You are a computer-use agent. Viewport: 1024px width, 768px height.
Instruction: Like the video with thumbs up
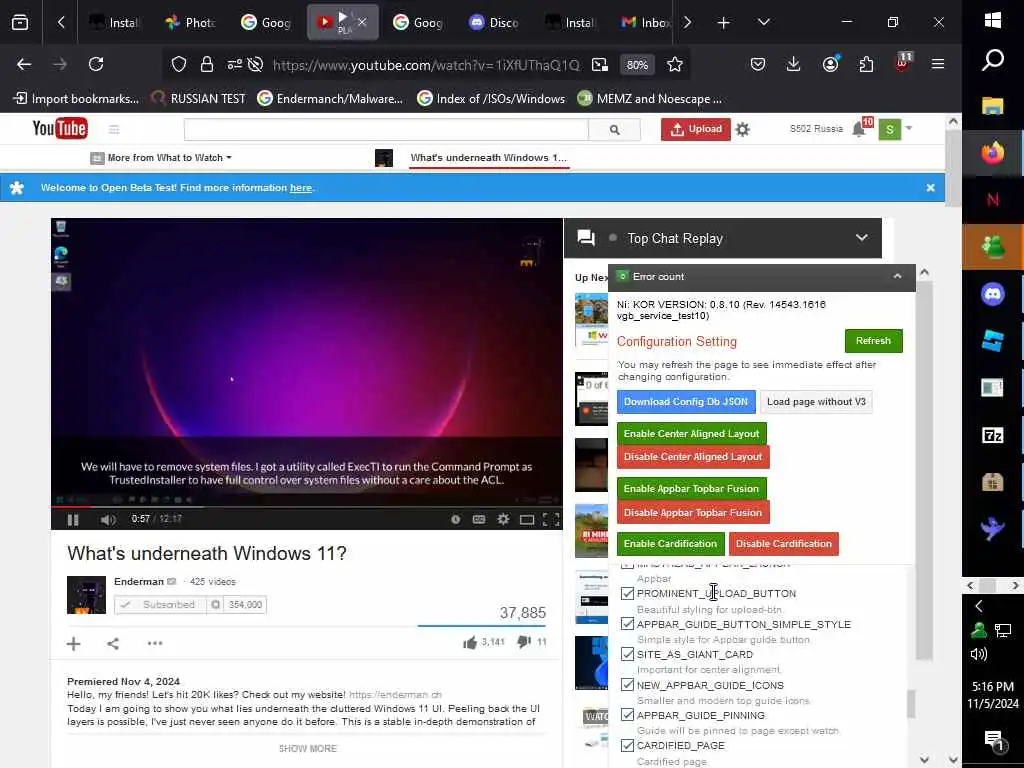pyautogui.click(x=470, y=643)
